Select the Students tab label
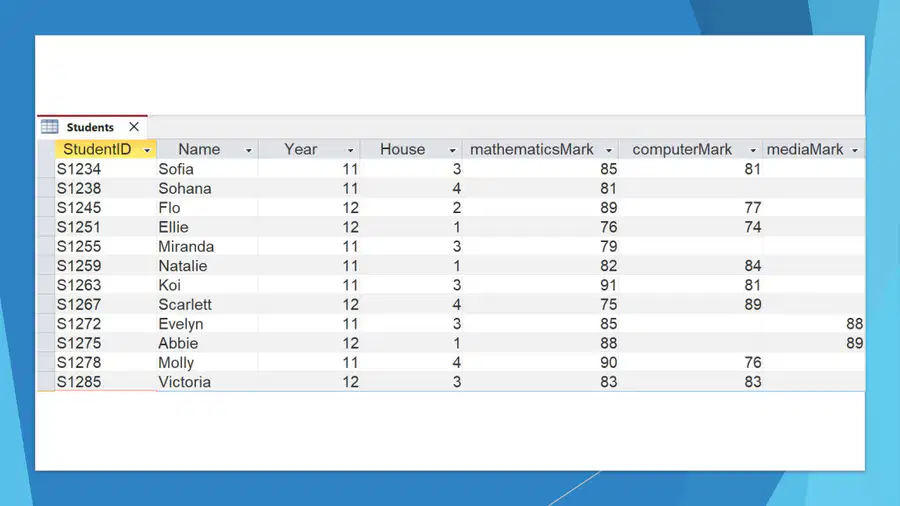 (x=90, y=127)
